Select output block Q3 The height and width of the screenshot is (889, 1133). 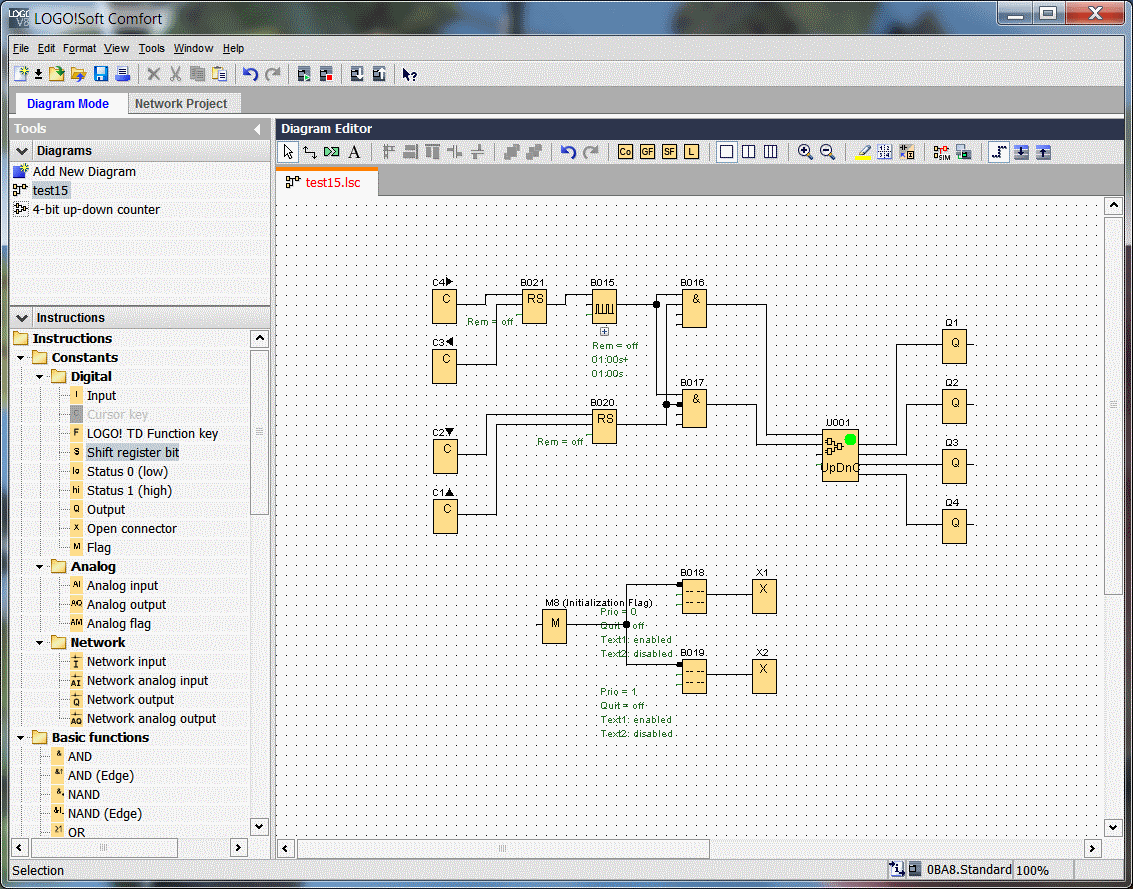954,466
